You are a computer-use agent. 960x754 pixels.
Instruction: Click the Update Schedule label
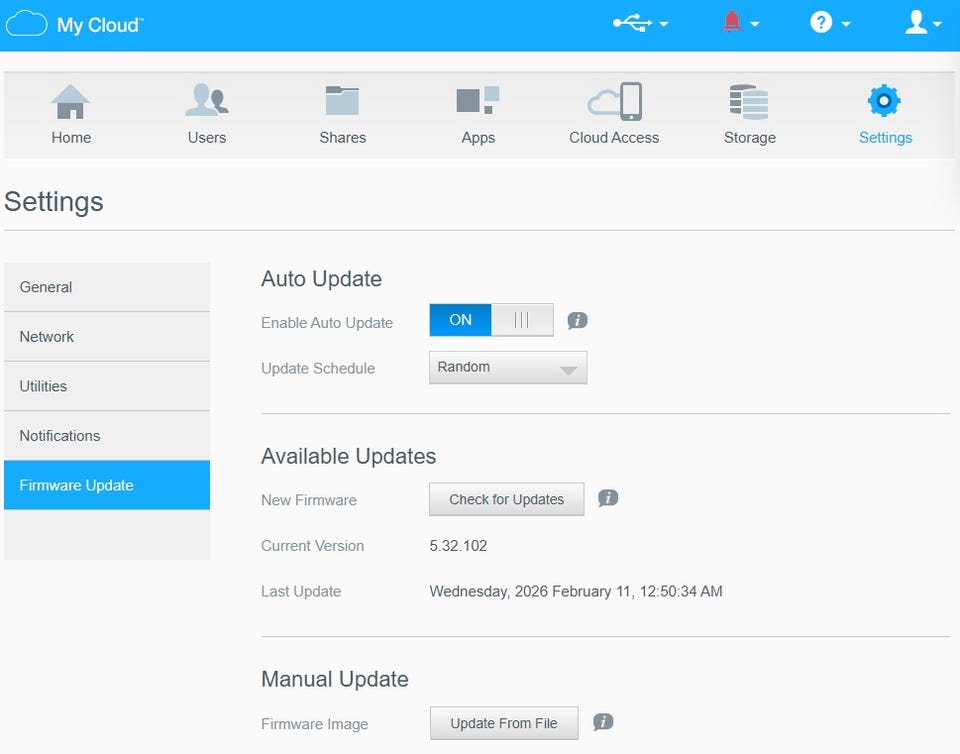click(318, 368)
